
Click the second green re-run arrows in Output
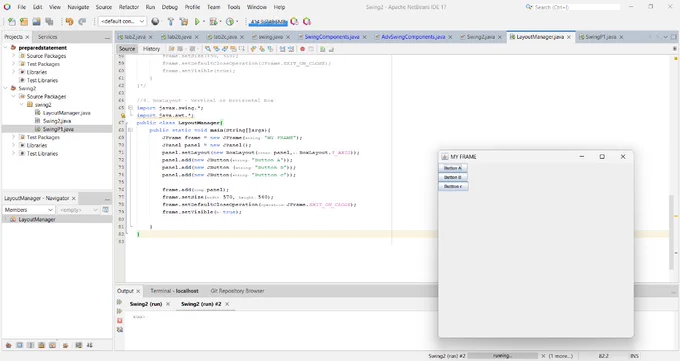120,311
